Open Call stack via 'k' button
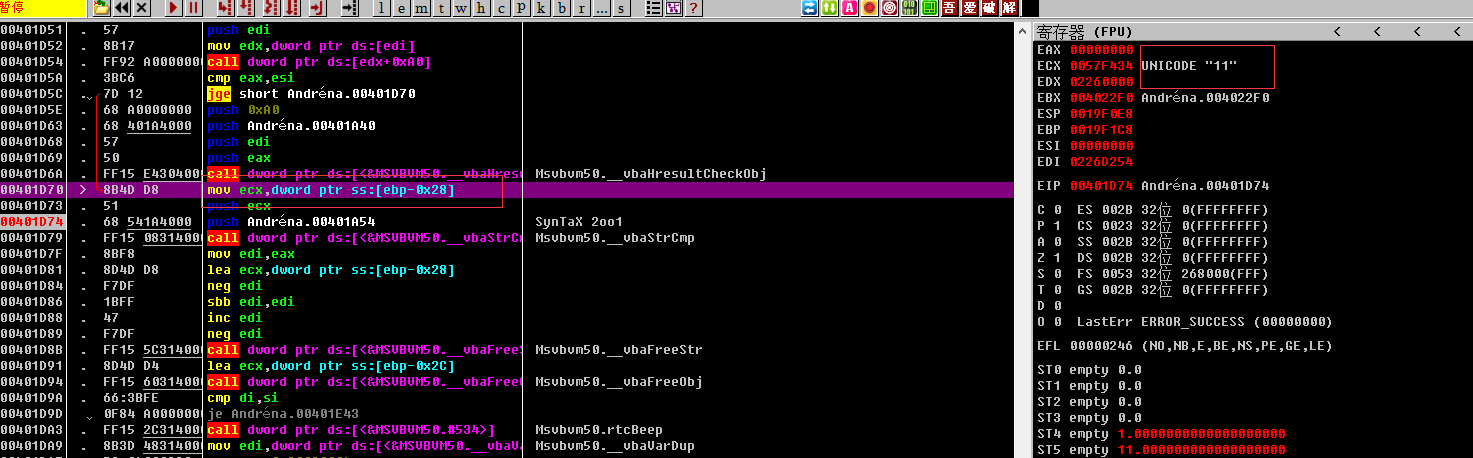The height and width of the screenshot is (458, 1473). click(x=543, y=8)
